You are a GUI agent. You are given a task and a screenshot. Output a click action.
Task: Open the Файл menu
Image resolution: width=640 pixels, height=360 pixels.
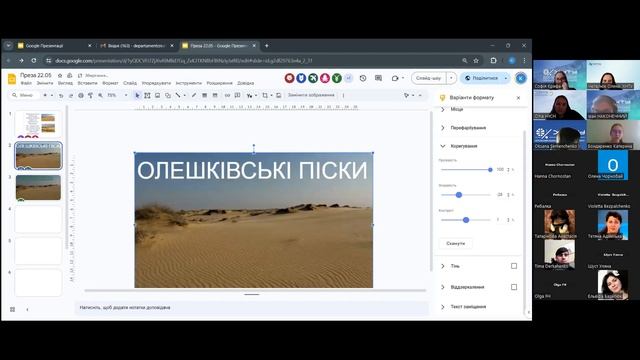[26, 83]
